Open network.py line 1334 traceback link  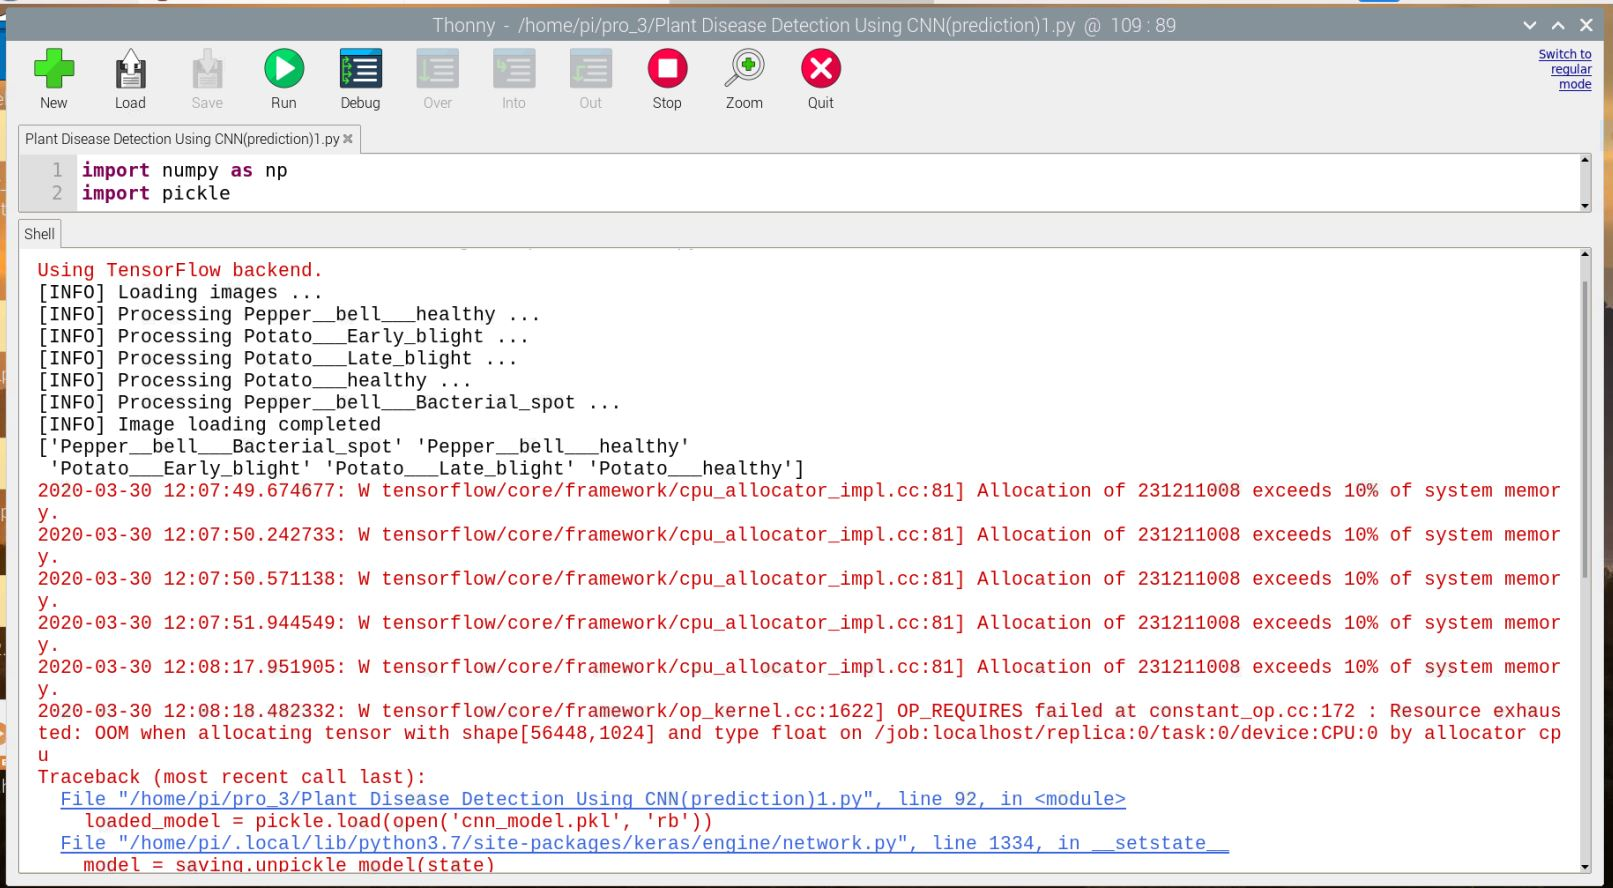644,843
